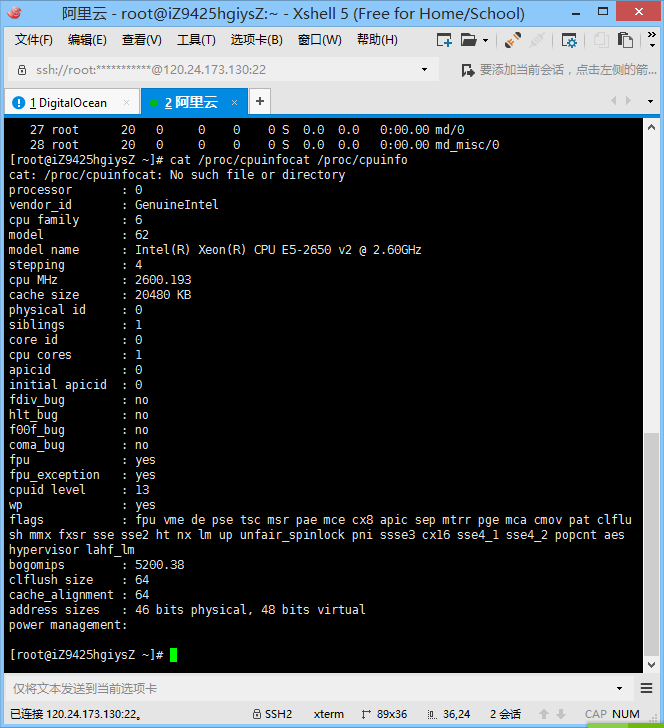Click the "No such file or directory" error line
Viewport: 664px width, 728px height.
coord(177,175)
